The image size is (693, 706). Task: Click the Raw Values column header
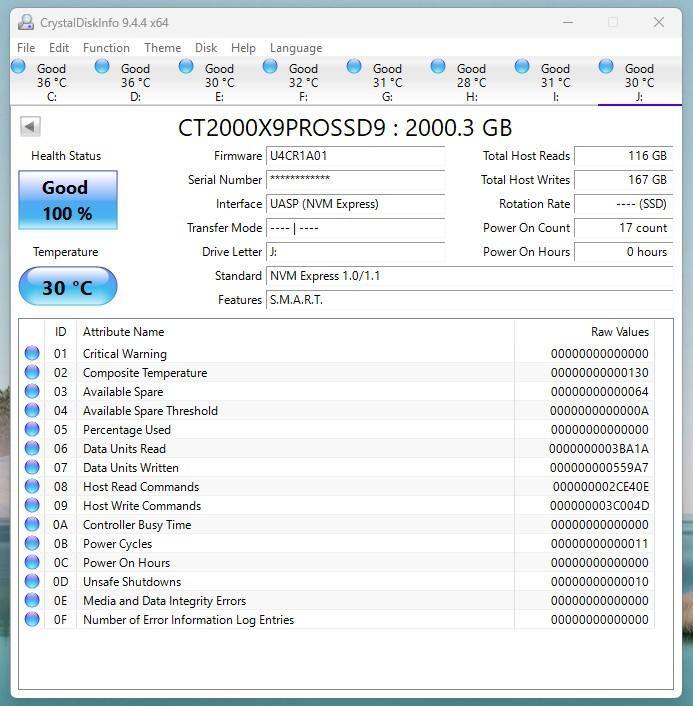[619, 332]
